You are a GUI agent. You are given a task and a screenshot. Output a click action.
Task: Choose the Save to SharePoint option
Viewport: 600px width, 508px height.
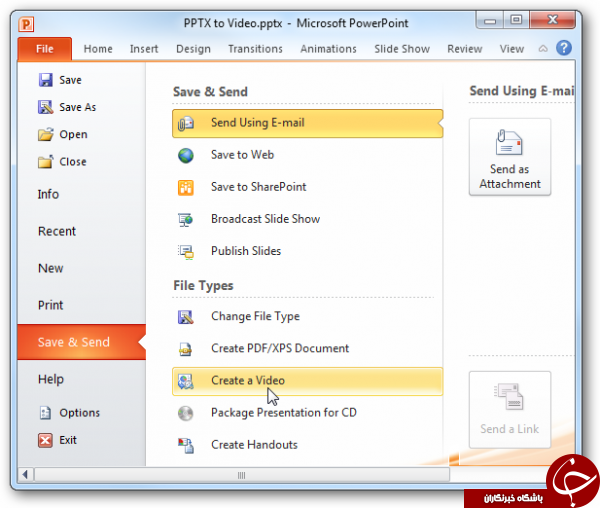click(308, 187)
